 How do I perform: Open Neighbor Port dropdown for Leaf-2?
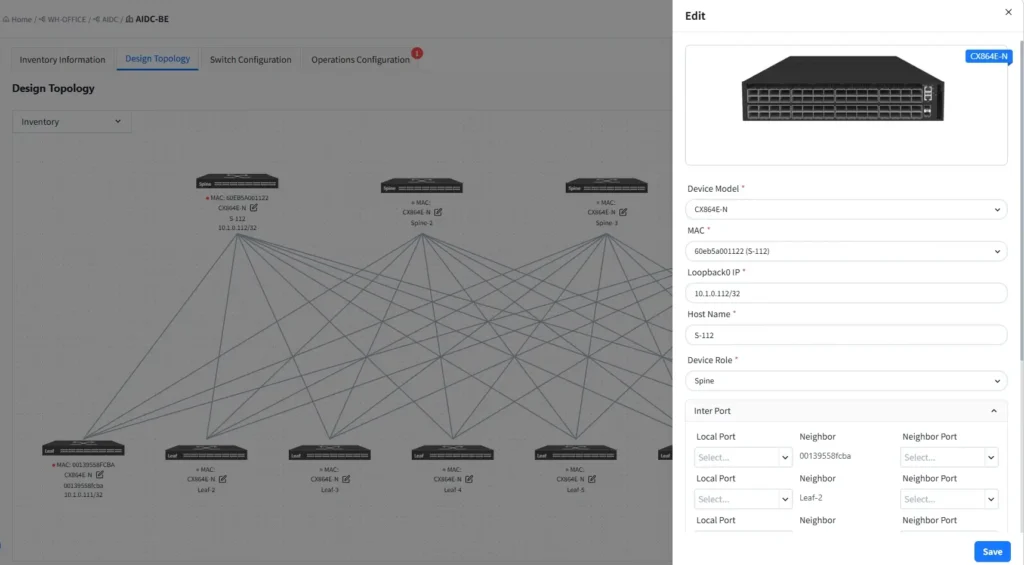(x=948, y=498)
